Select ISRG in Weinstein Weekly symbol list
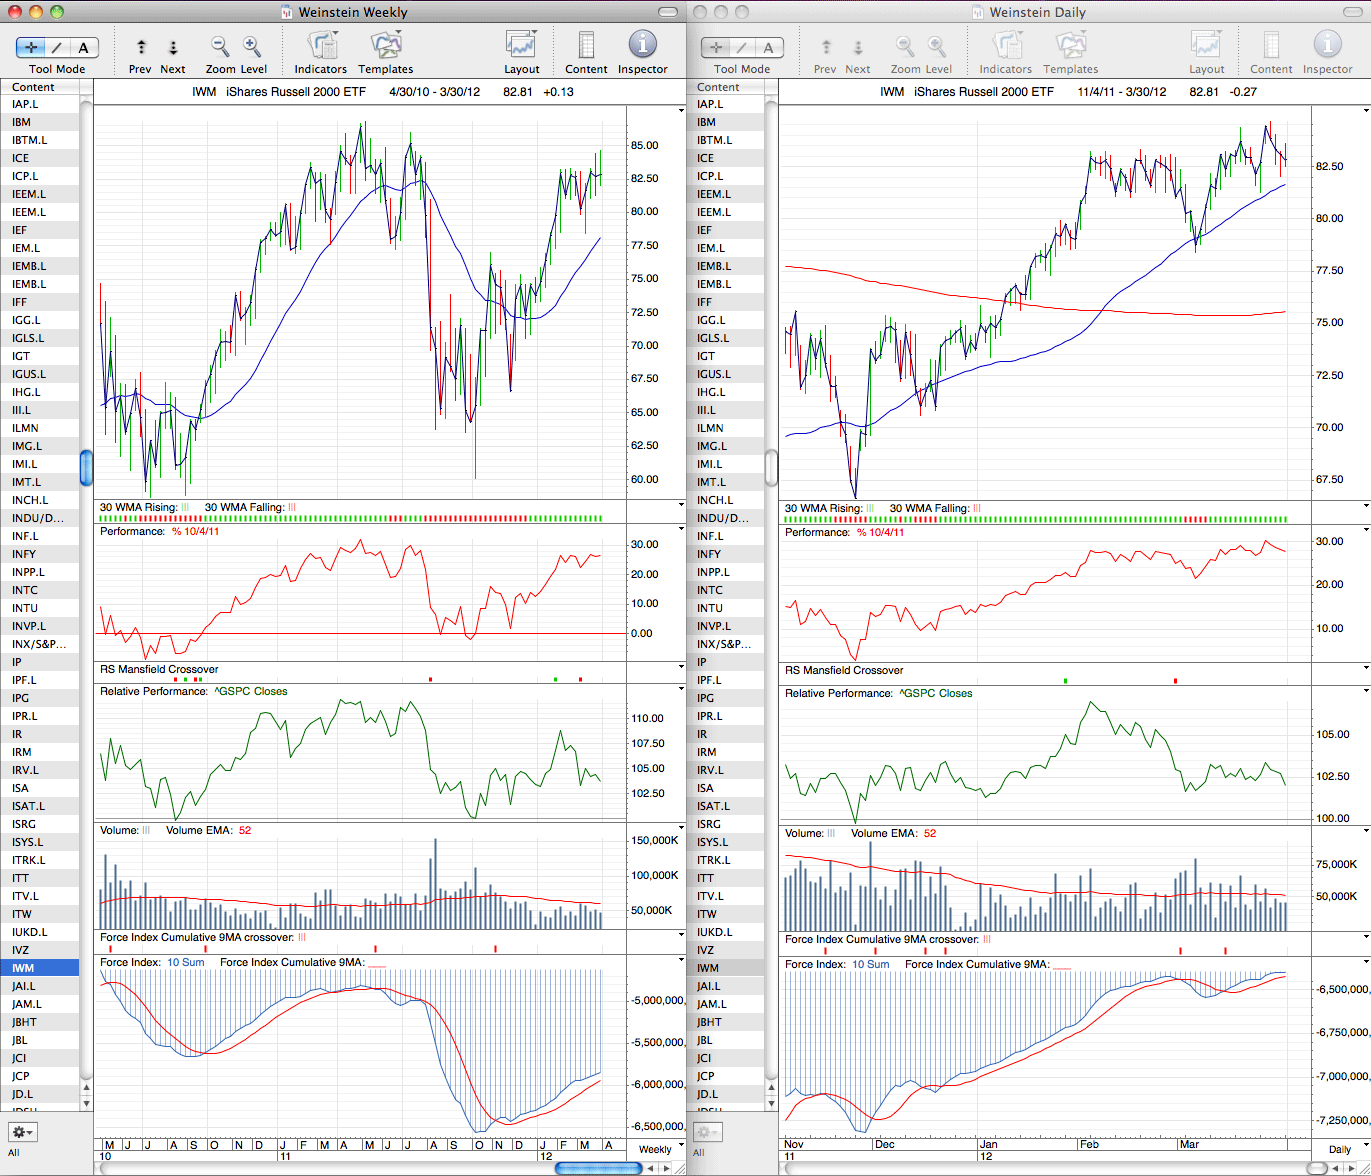1371x1176 pixels. (39, 824)
